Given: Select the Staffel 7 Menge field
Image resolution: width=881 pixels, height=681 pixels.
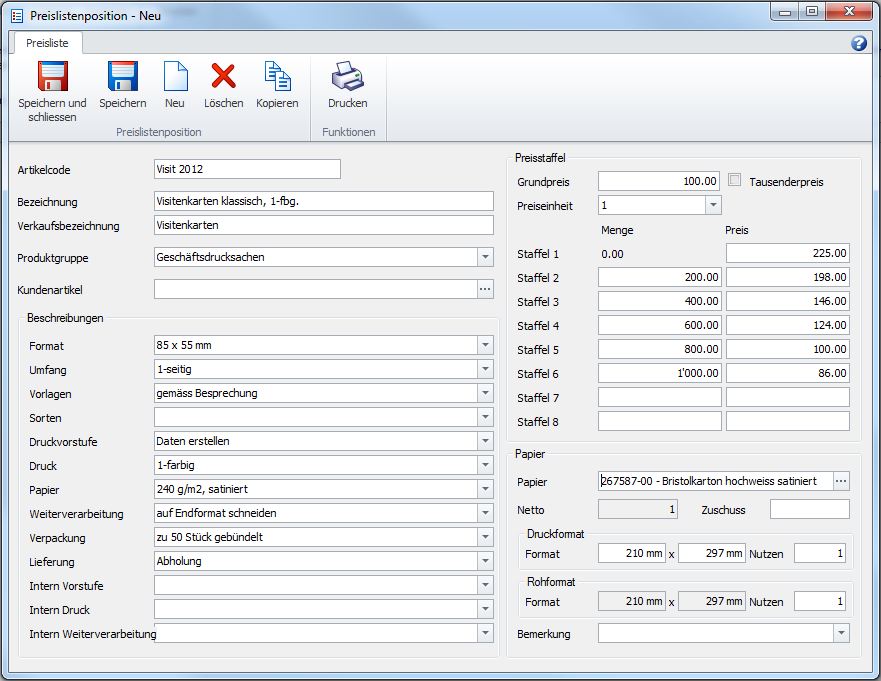Looking at the screenshot, I should point(659,397).
